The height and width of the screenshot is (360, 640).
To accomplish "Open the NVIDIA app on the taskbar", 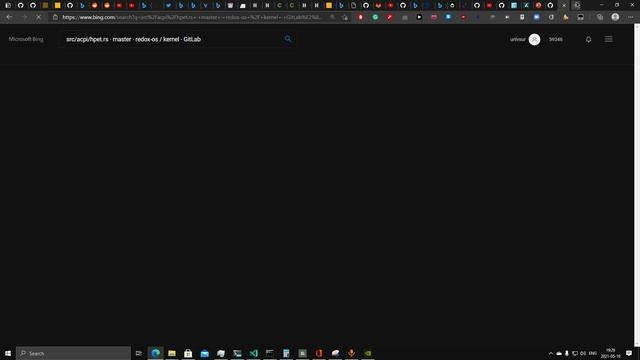I will pyautogui.click(x=368, y=353).
